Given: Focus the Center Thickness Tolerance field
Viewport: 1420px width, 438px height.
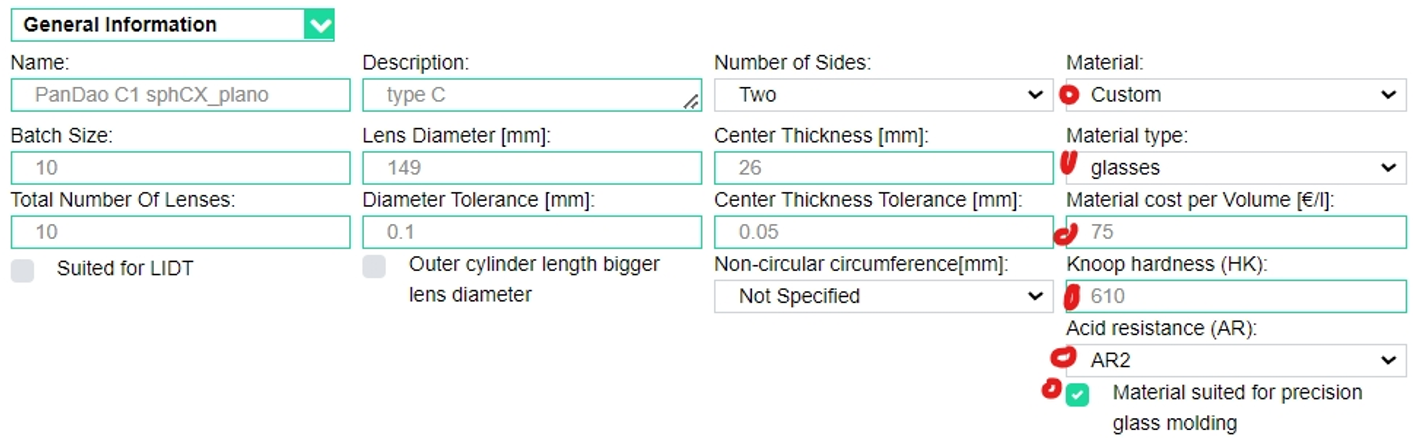Looking at the screenshot, I should pyautogui.click(x=884, y=231).
